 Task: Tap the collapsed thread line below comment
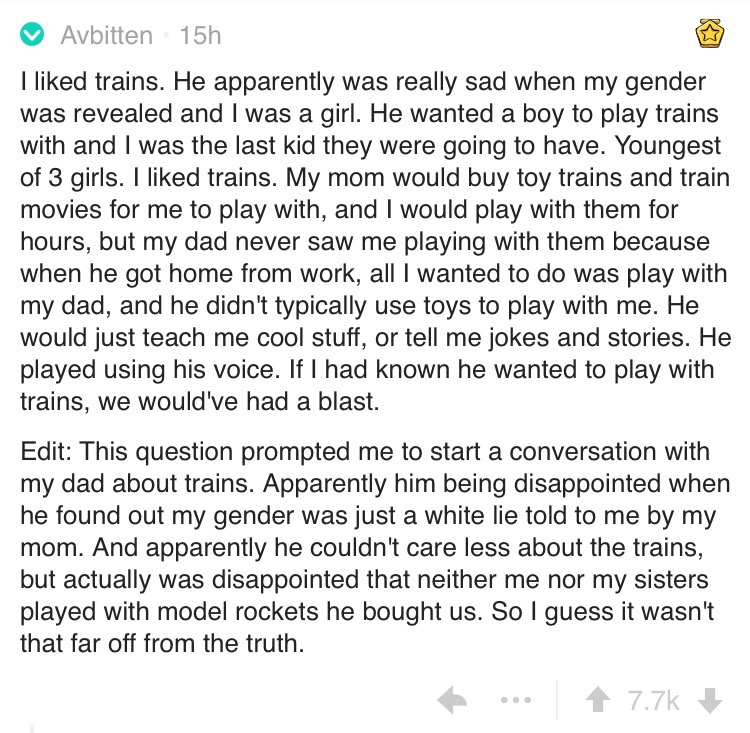pos(32,728)
